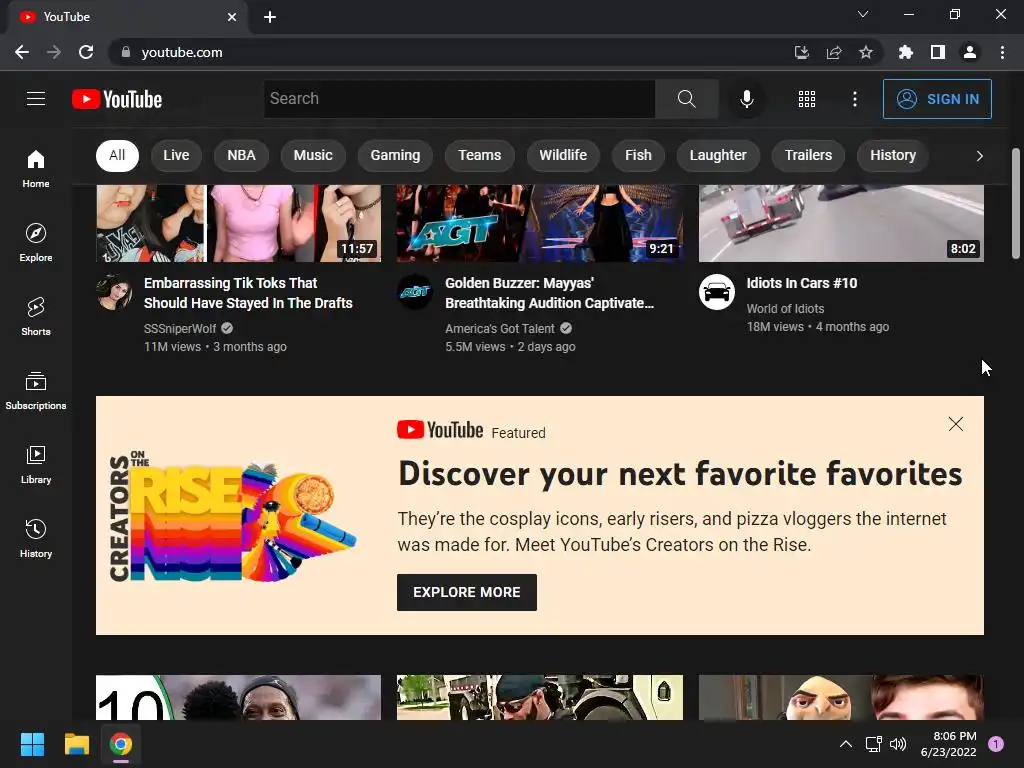1024x768 pixels.
Task: Click the youtube.com address bar
Action: point(451,52)
